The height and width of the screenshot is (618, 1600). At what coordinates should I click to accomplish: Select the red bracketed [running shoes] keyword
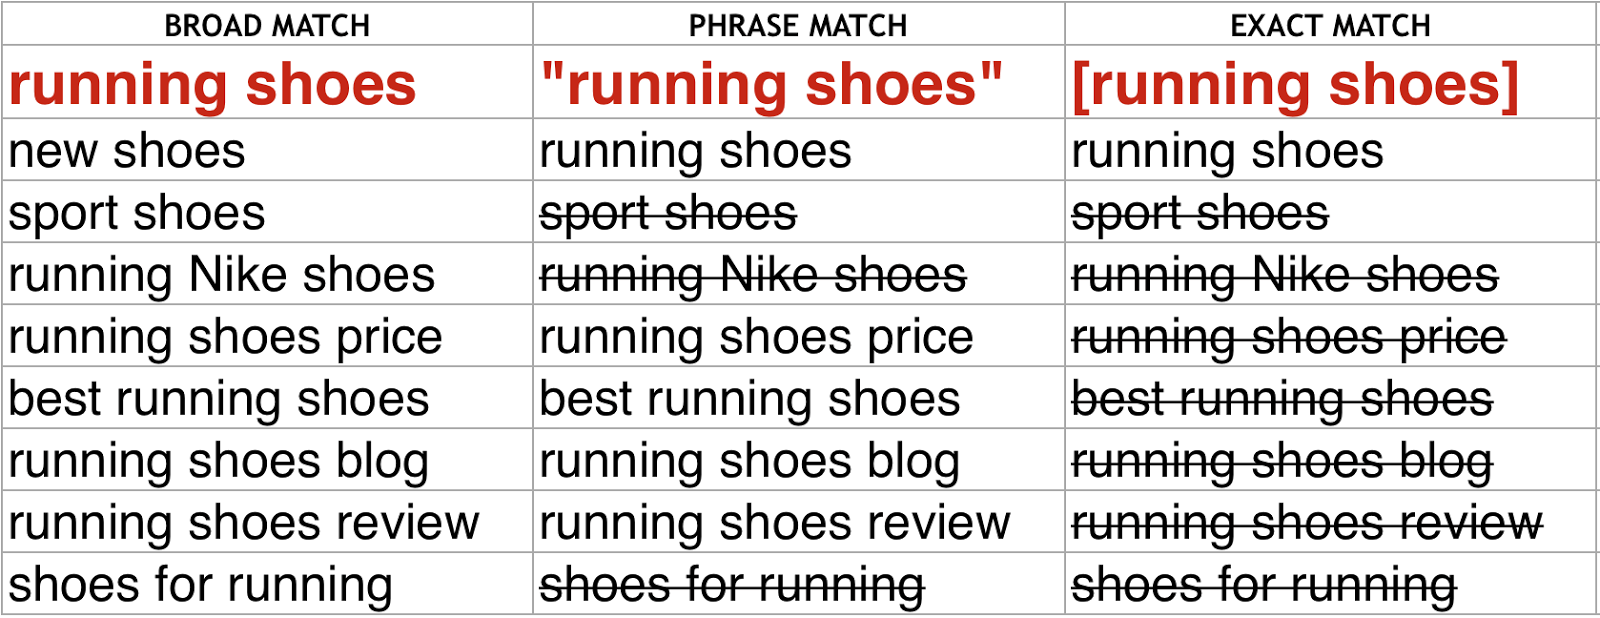pyautogui.click(x=1295, y=84)
